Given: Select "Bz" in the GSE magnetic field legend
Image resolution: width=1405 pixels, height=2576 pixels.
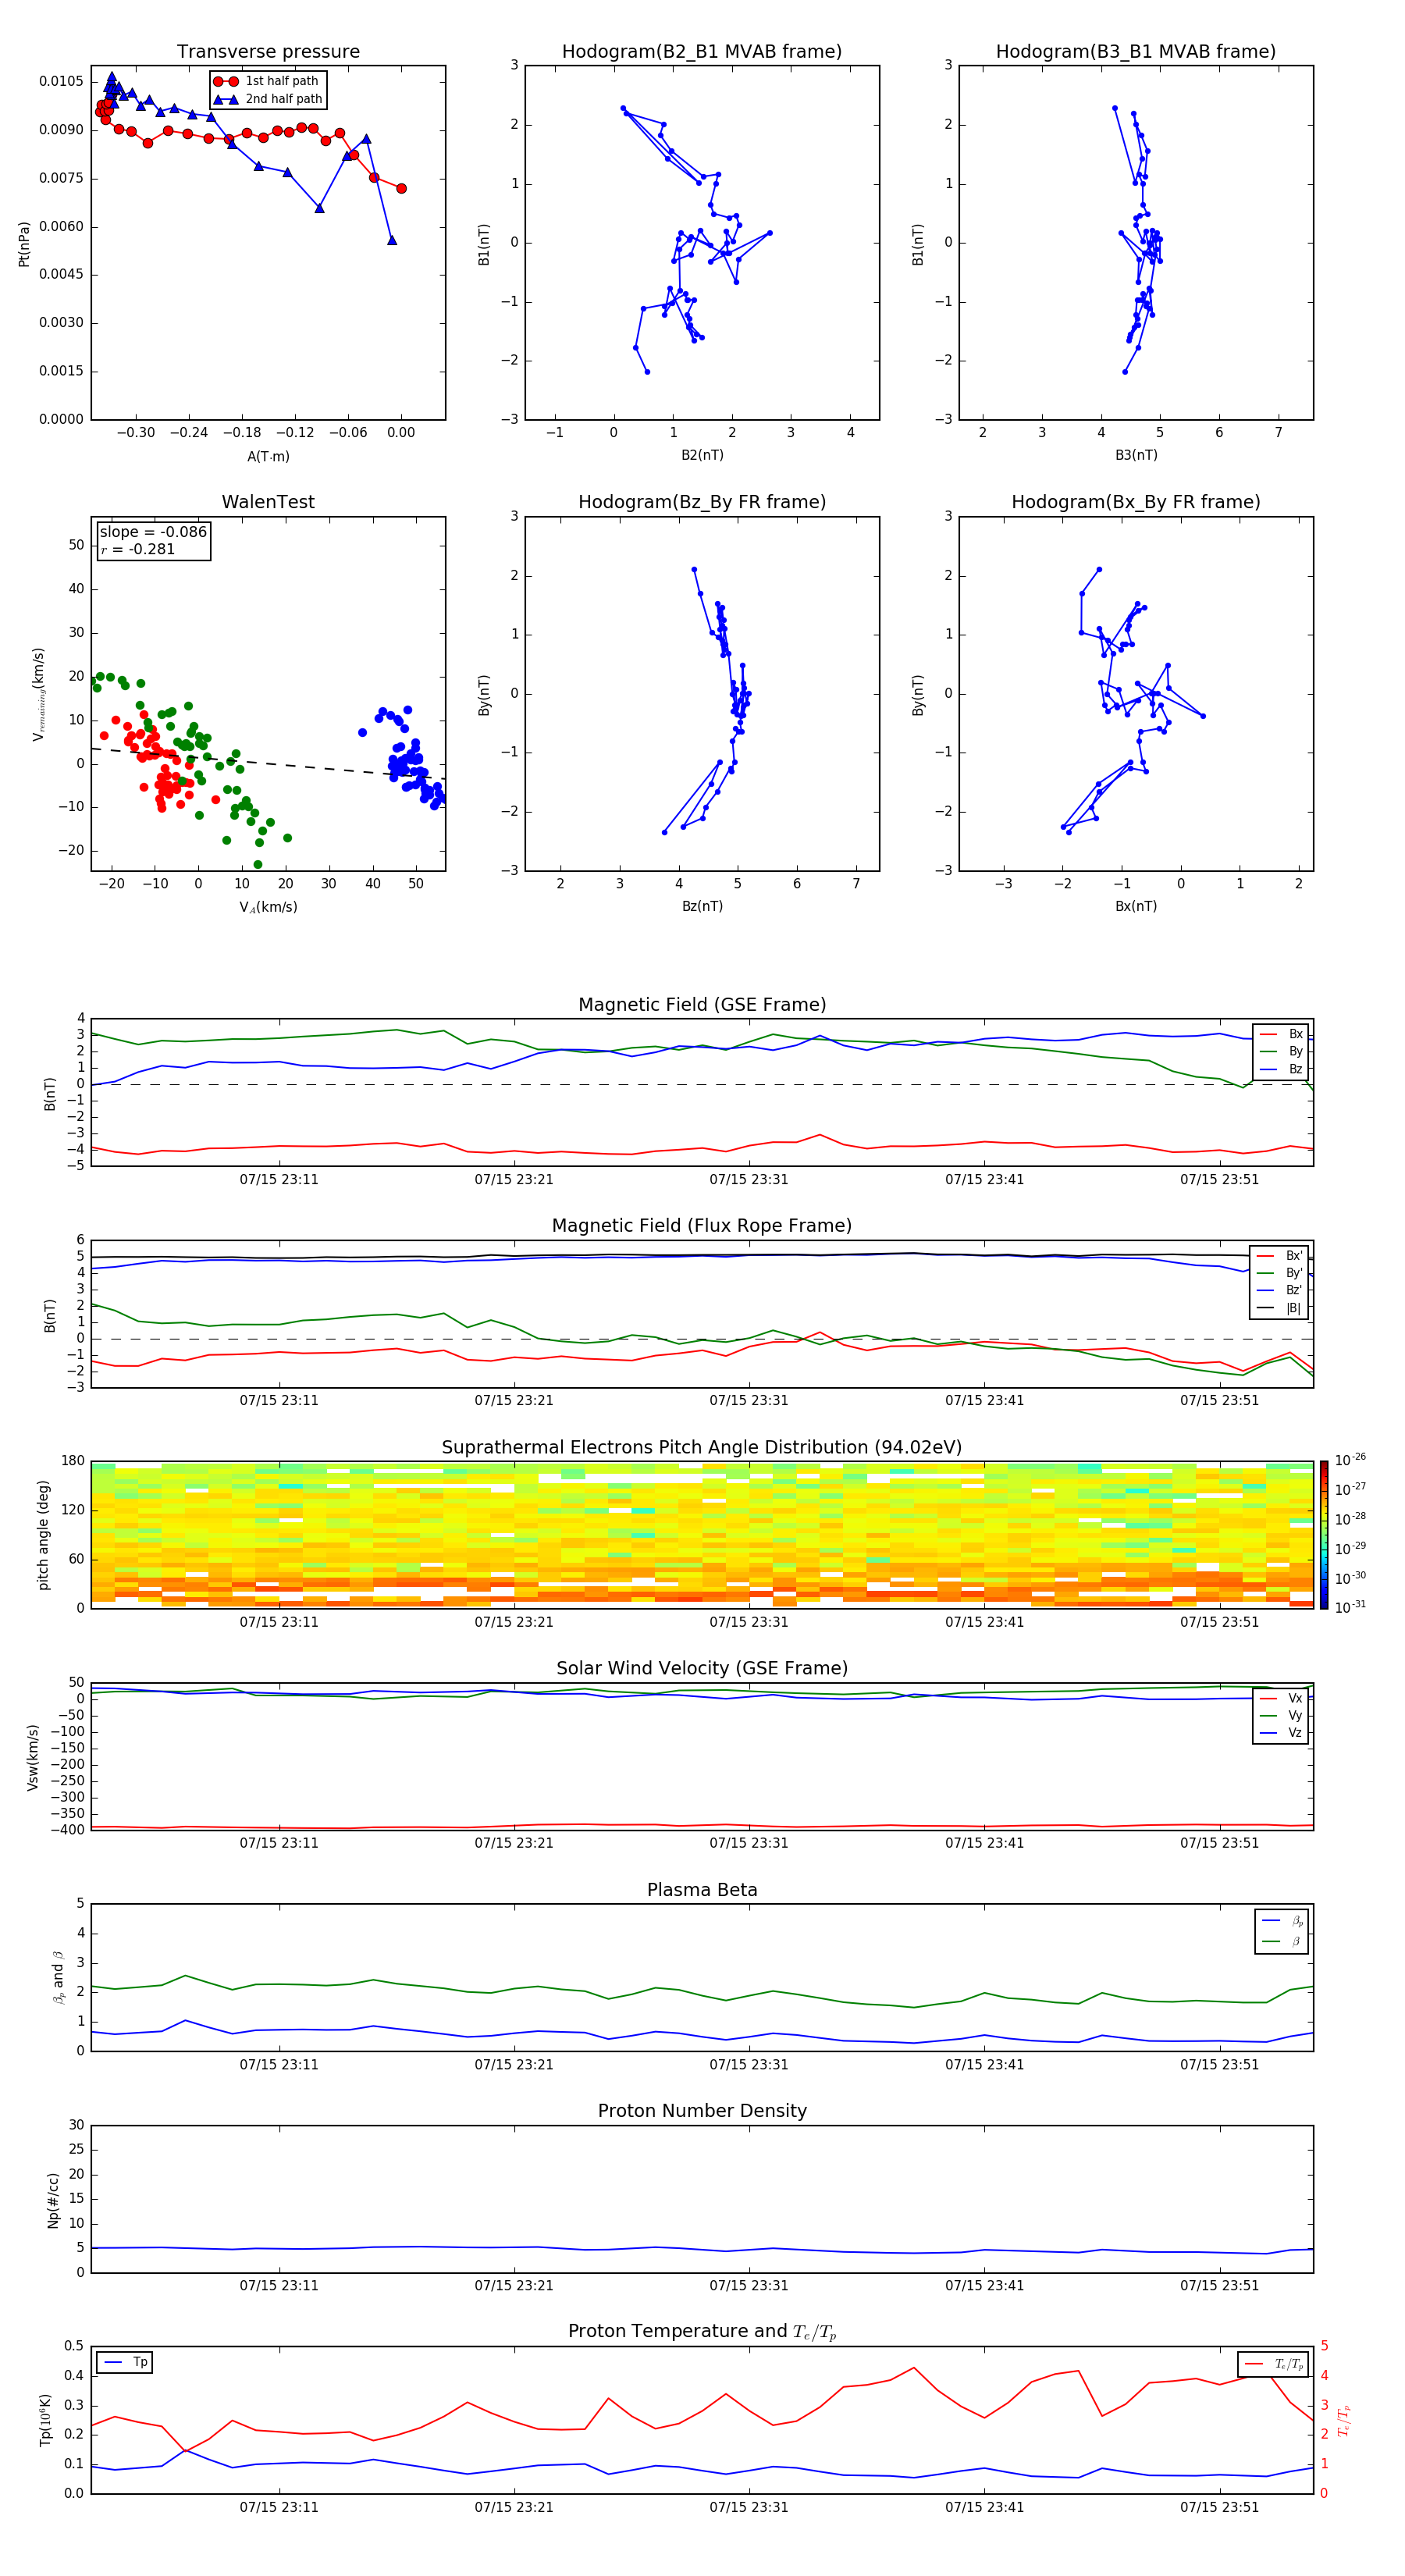Looking at the screenshot, I should click(1281, 1069).
